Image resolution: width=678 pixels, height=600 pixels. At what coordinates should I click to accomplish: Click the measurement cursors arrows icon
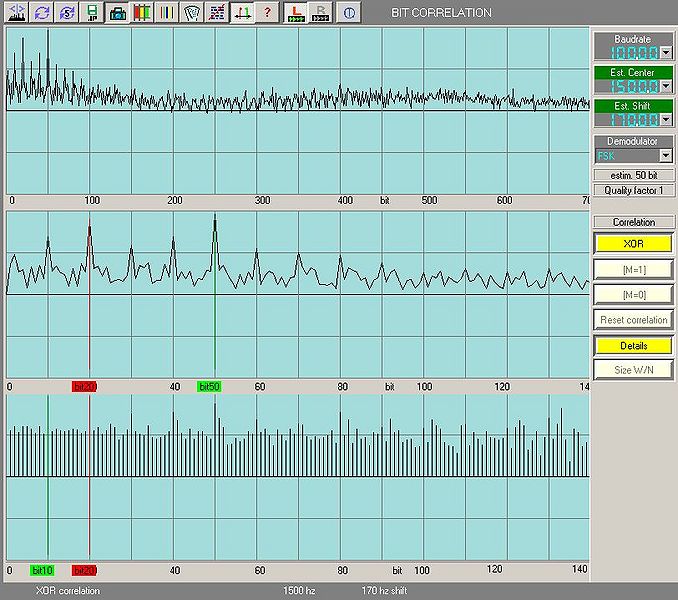pyautogui.click(x=242, y=12)
